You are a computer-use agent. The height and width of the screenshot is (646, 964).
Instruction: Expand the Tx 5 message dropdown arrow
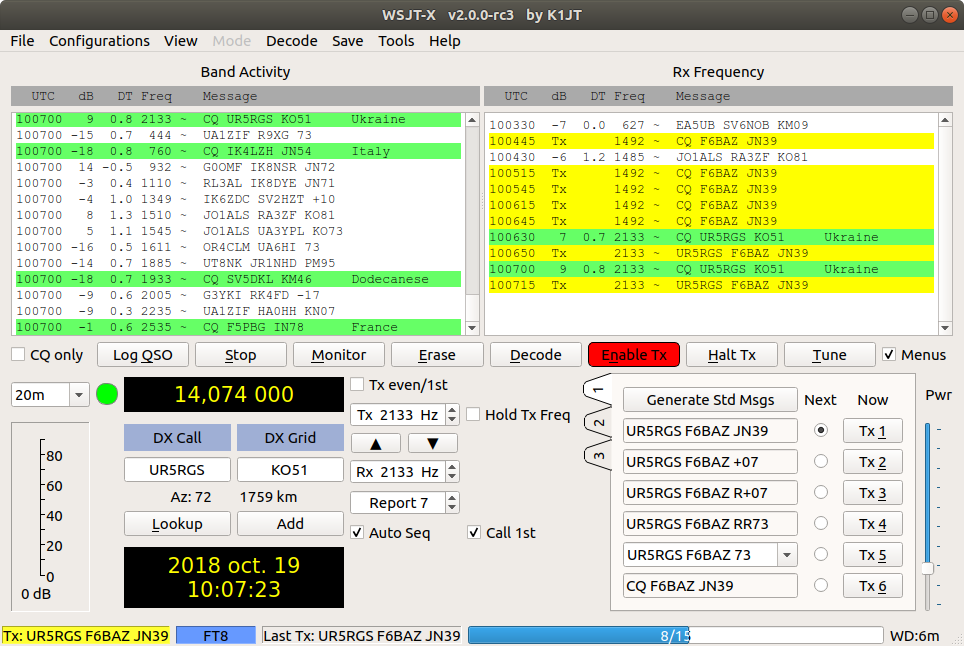787,555
